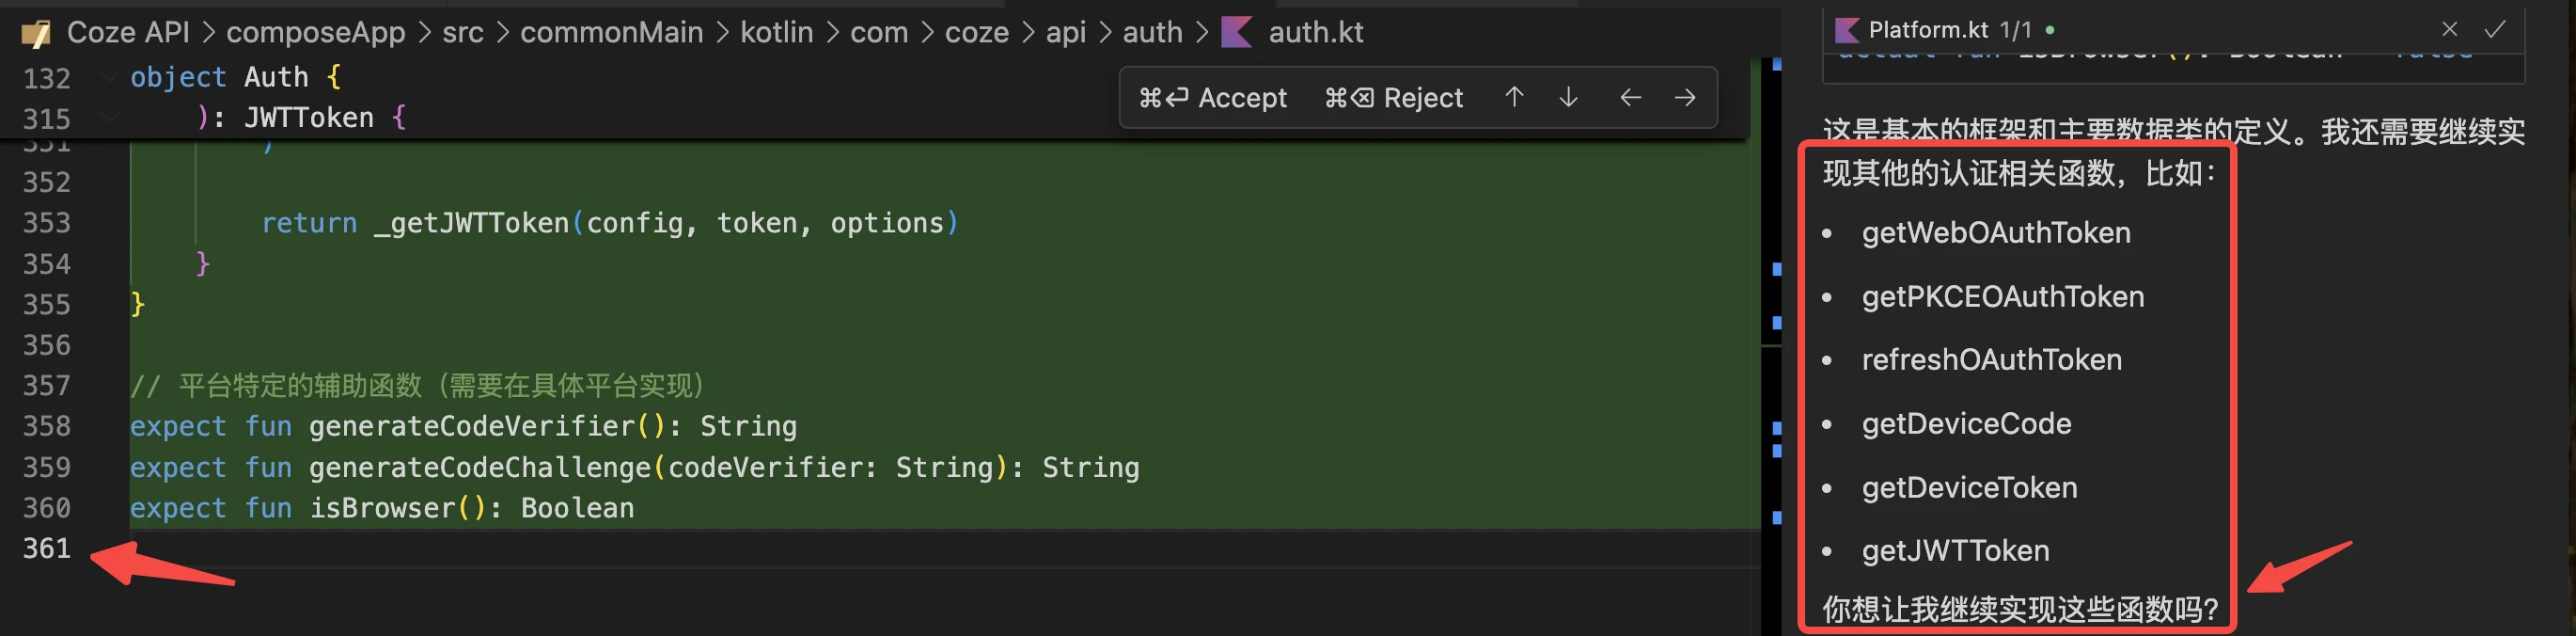Open the commonMain breadcrumb segment
This screenshot has width=2576, height=636.
pos(611,32)
